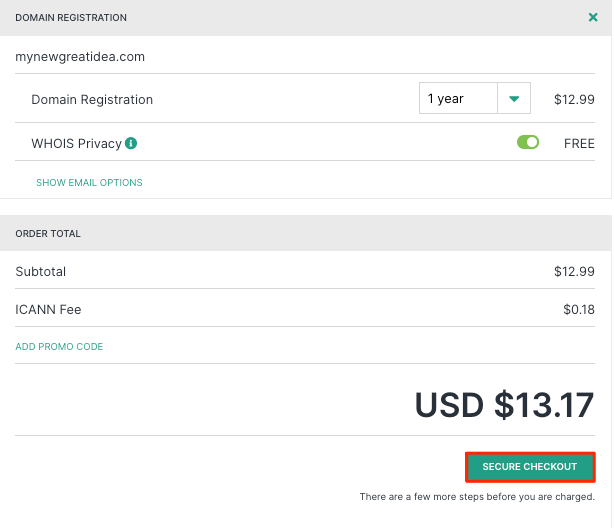Close the Domain Registration panel
614x528 pixels.
click(593, 17)
